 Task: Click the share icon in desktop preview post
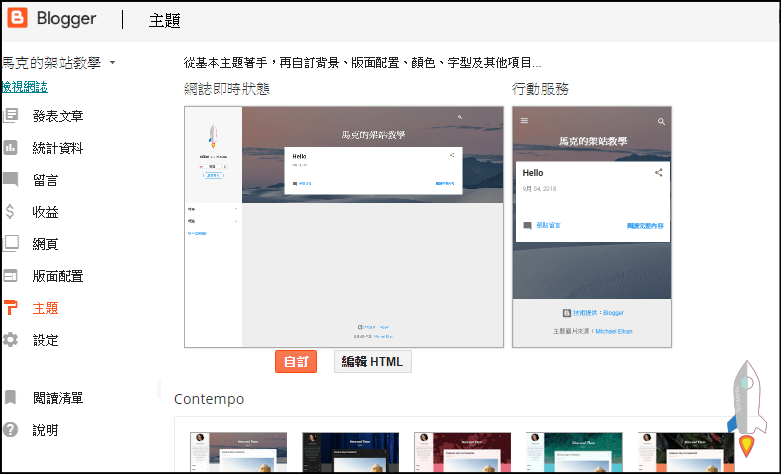click(x=452, y=155)
